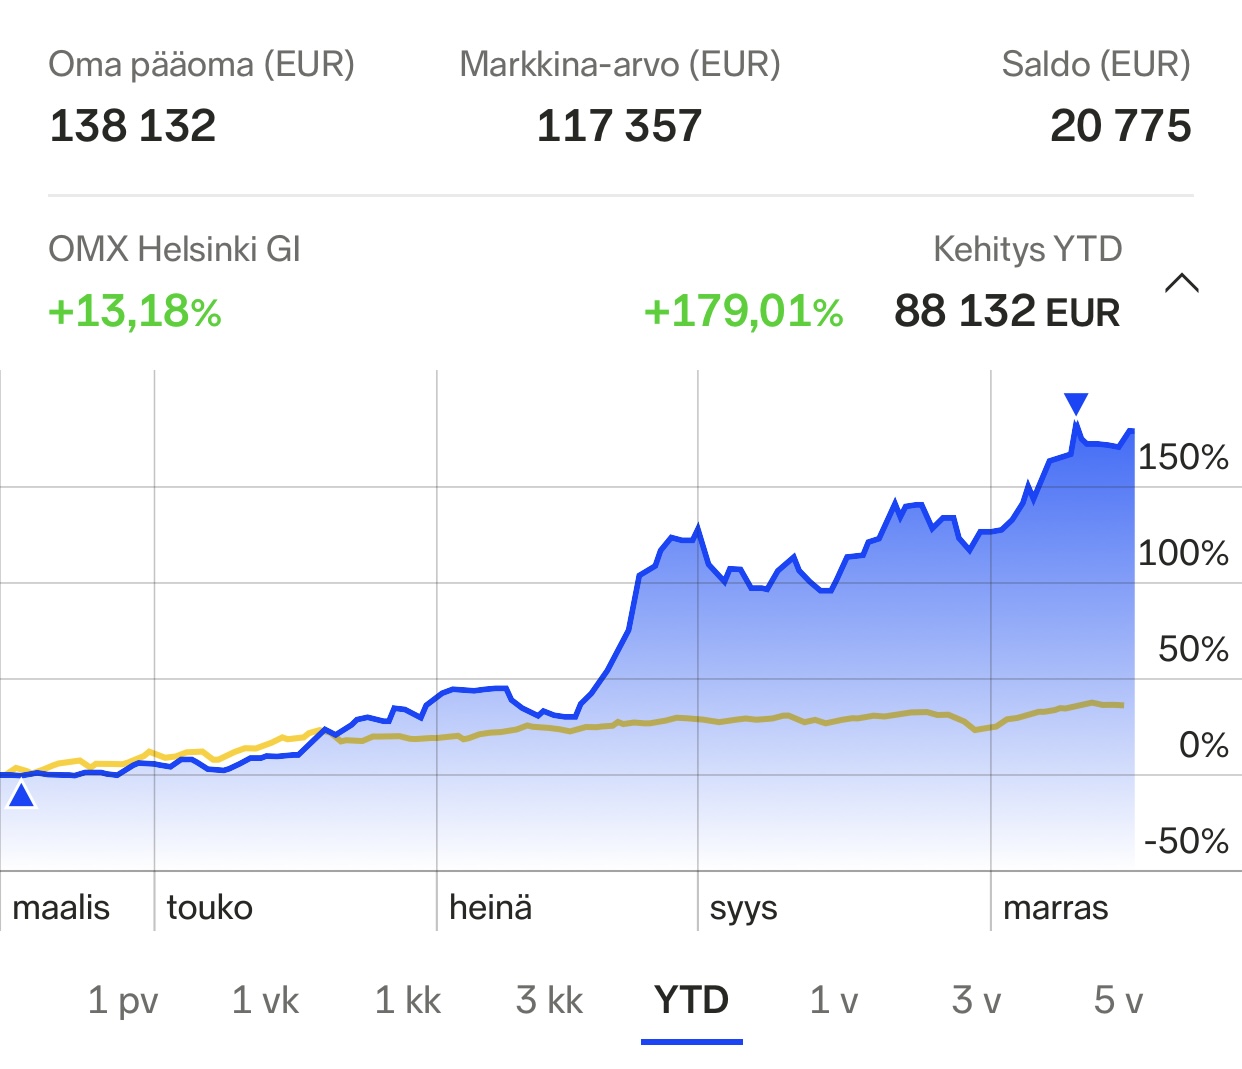This screenshot has width=1242, height=1069.
Task: Click the OMX Helsinki GI index label
Action: click(174, 249)
